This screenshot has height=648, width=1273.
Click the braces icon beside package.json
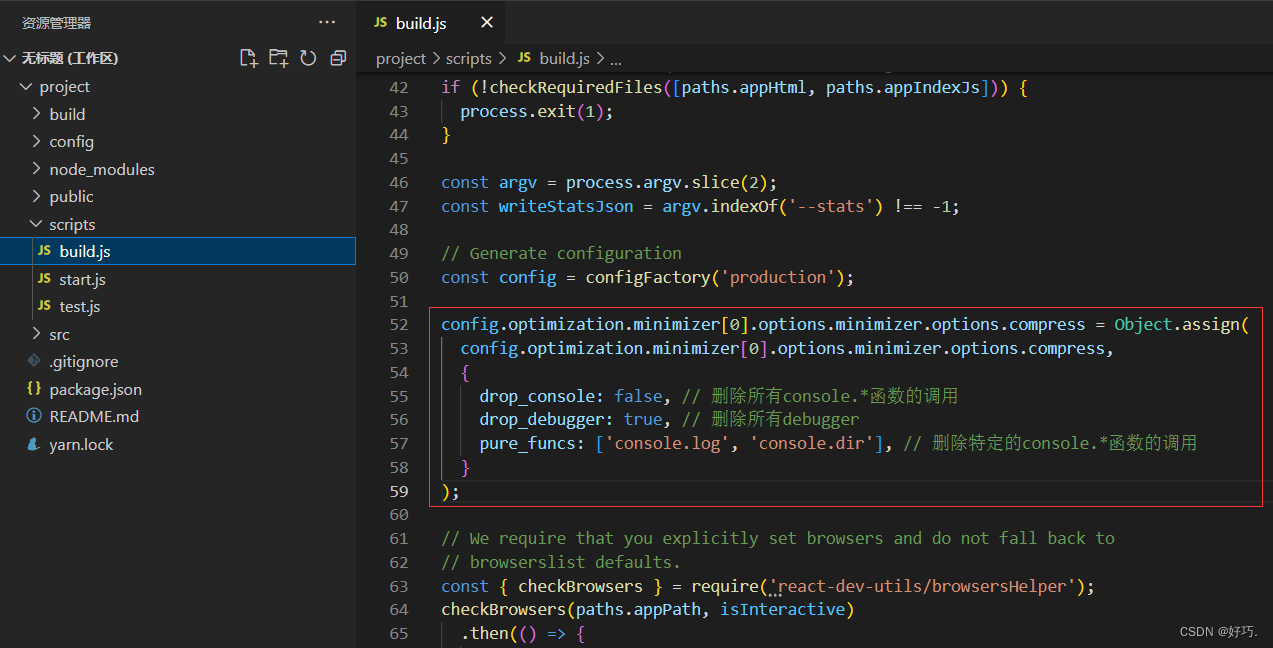(34, 389)
